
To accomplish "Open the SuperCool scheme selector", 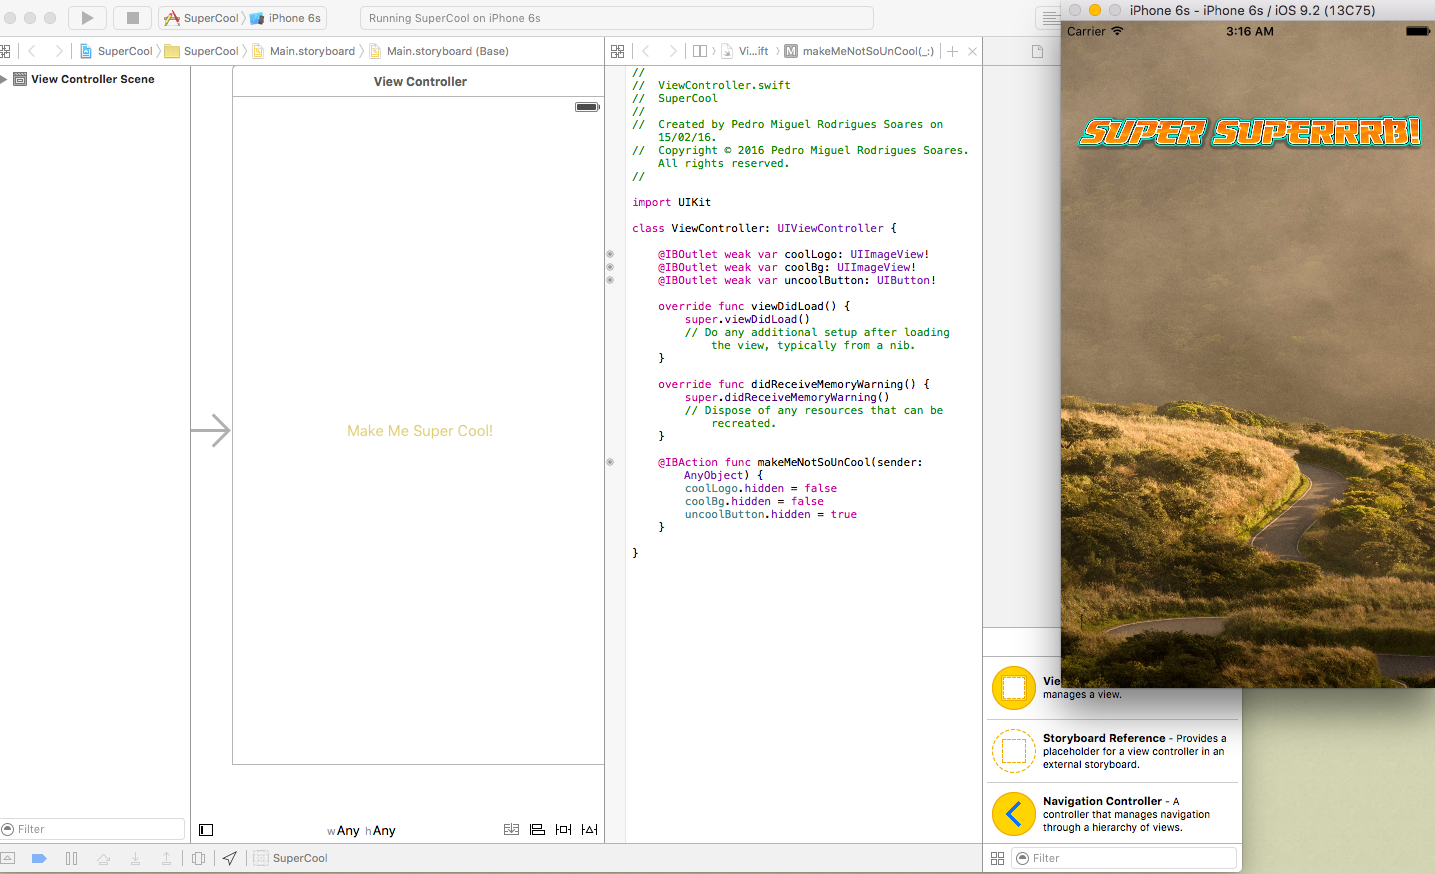I will pos(202,18).
